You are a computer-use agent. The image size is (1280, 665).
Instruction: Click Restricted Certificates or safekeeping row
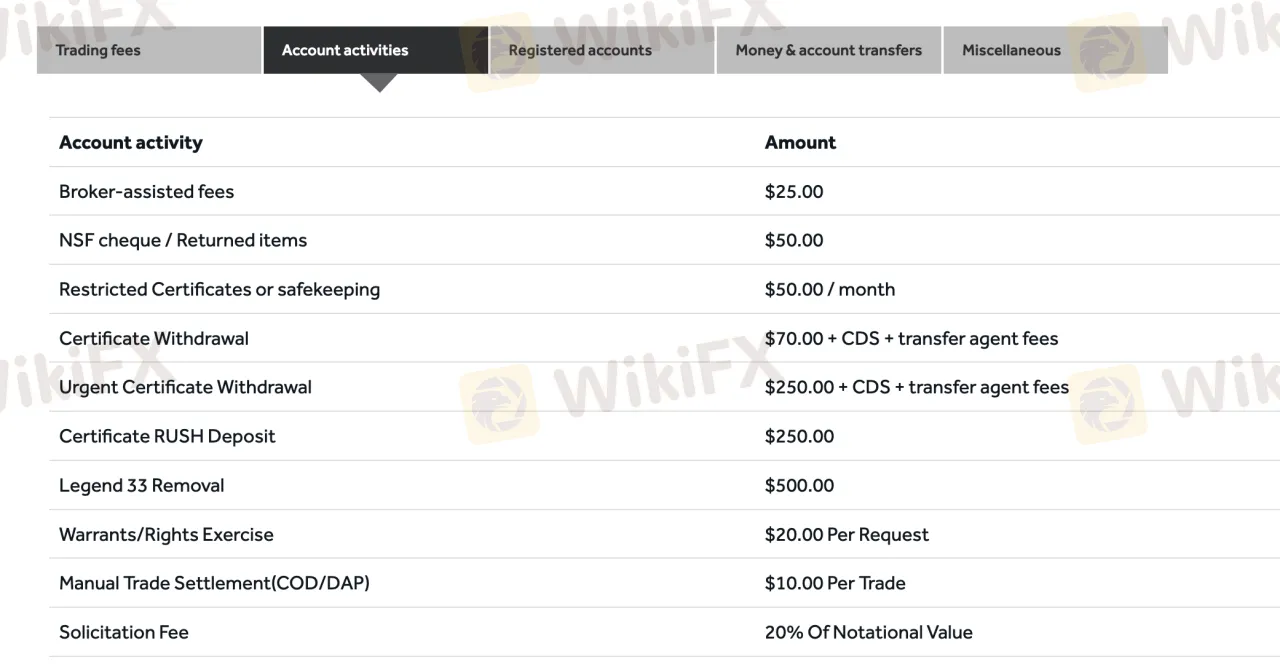pos(664,289)
